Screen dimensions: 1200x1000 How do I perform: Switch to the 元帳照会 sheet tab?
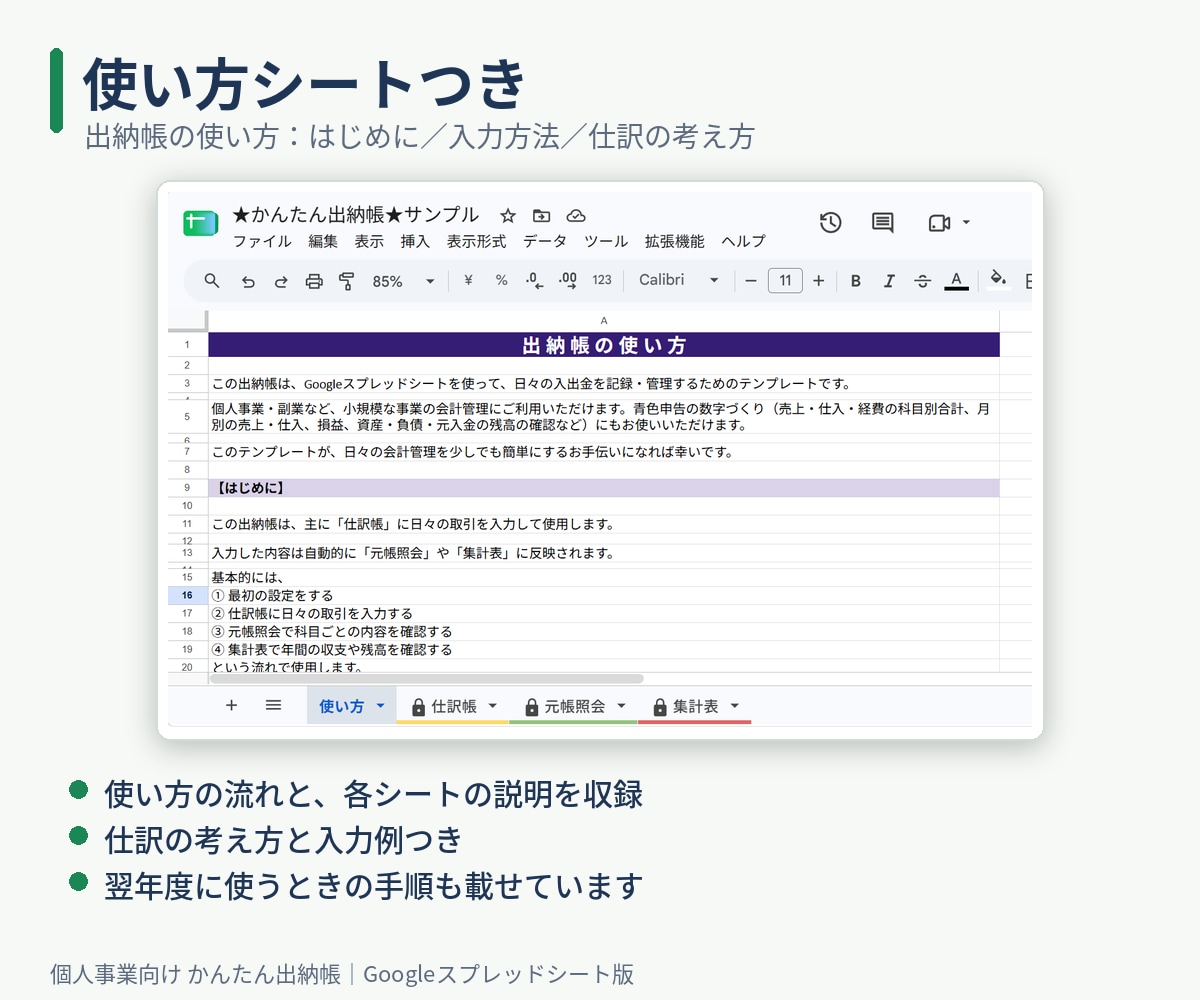(574, 706)
